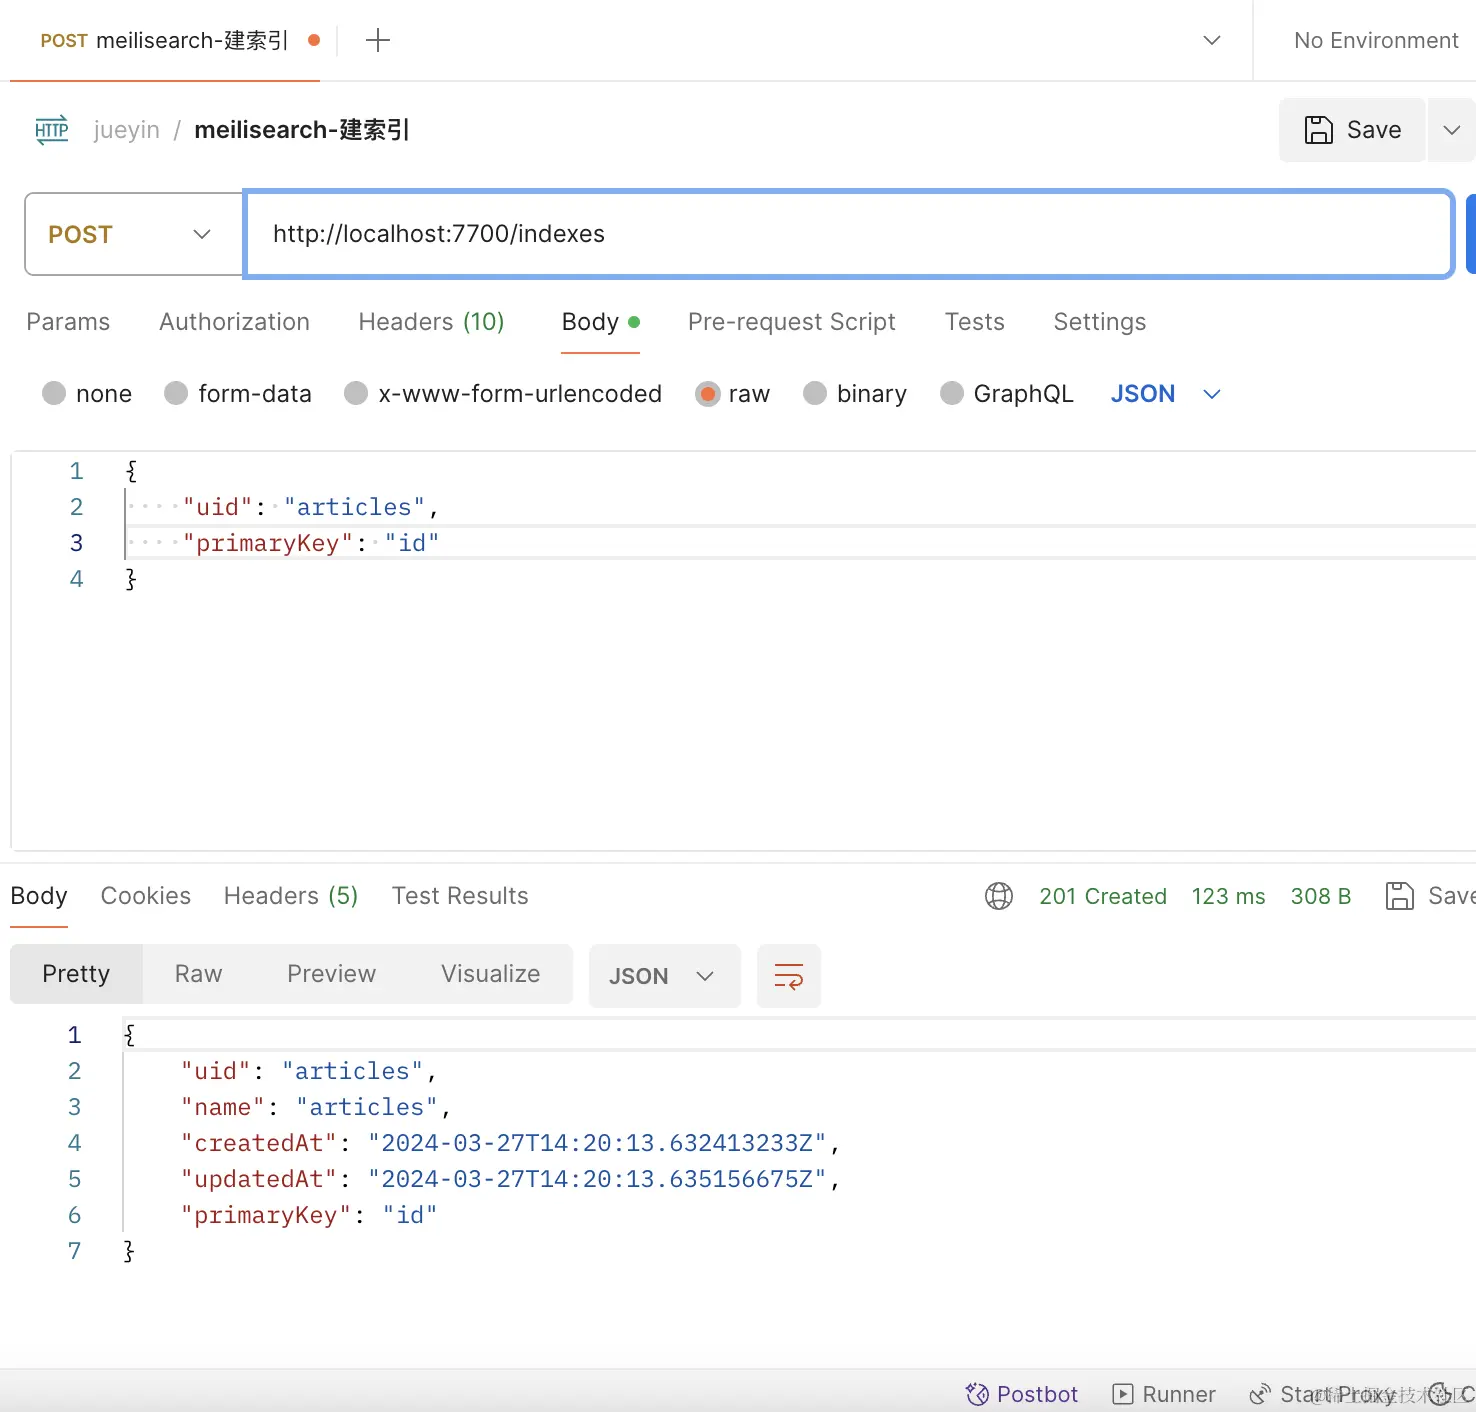Image resolution: width=1476 pixels, height=1412 pixels.
Task: Open the POST method dropdown
Action: (133, 234)
